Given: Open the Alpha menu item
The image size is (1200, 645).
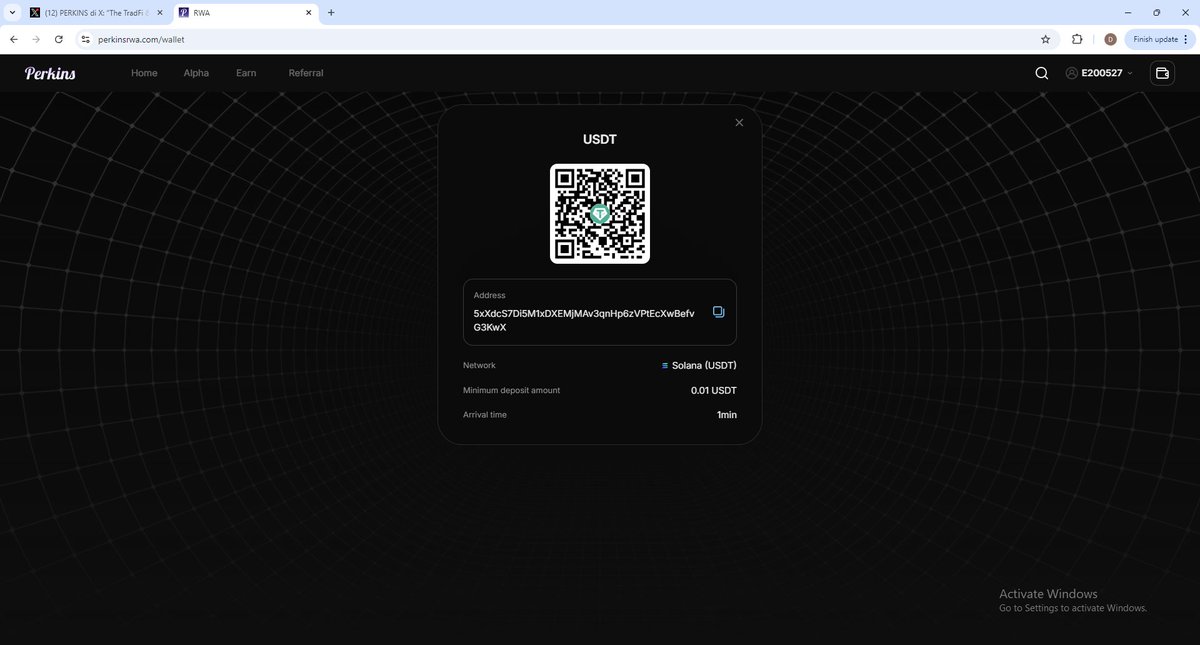Looking at the screenshot, I should (196, 73).
